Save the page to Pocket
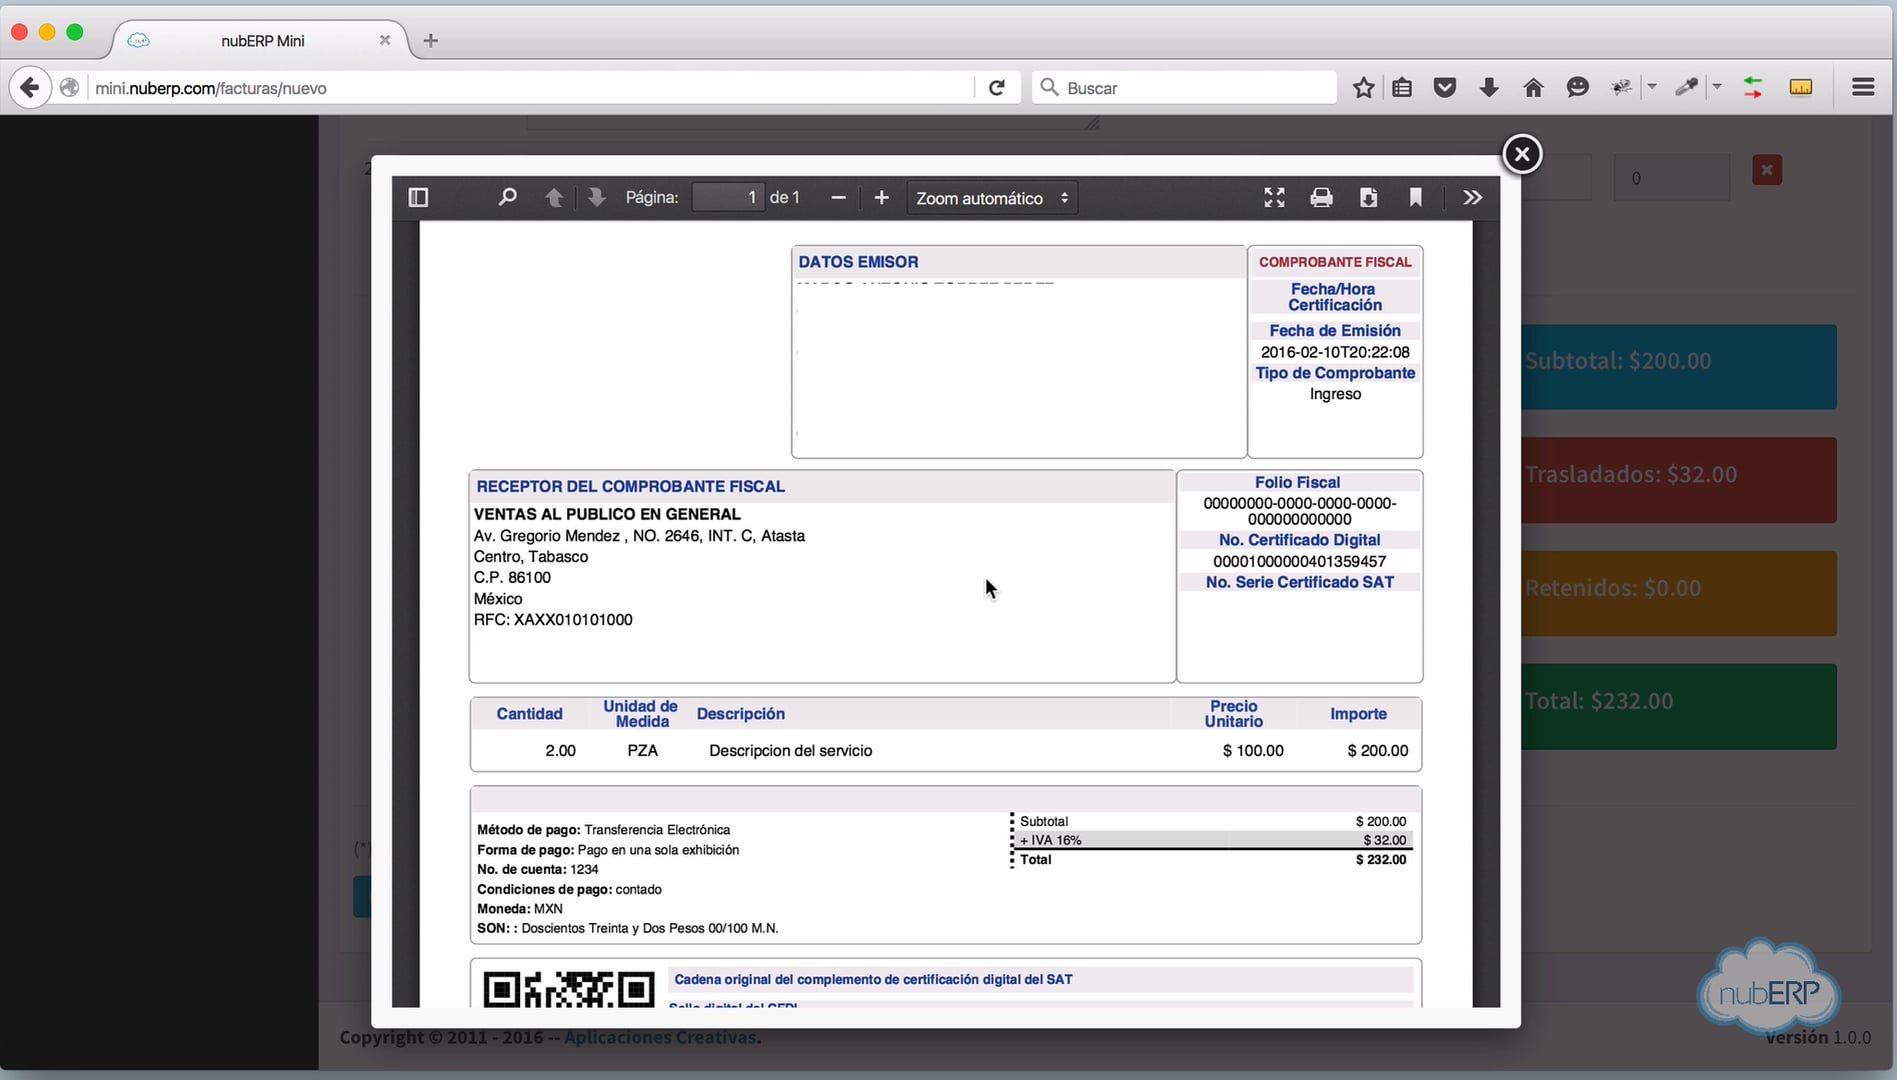Viewport: 1897px width, 1080px height. (1444, 87)
